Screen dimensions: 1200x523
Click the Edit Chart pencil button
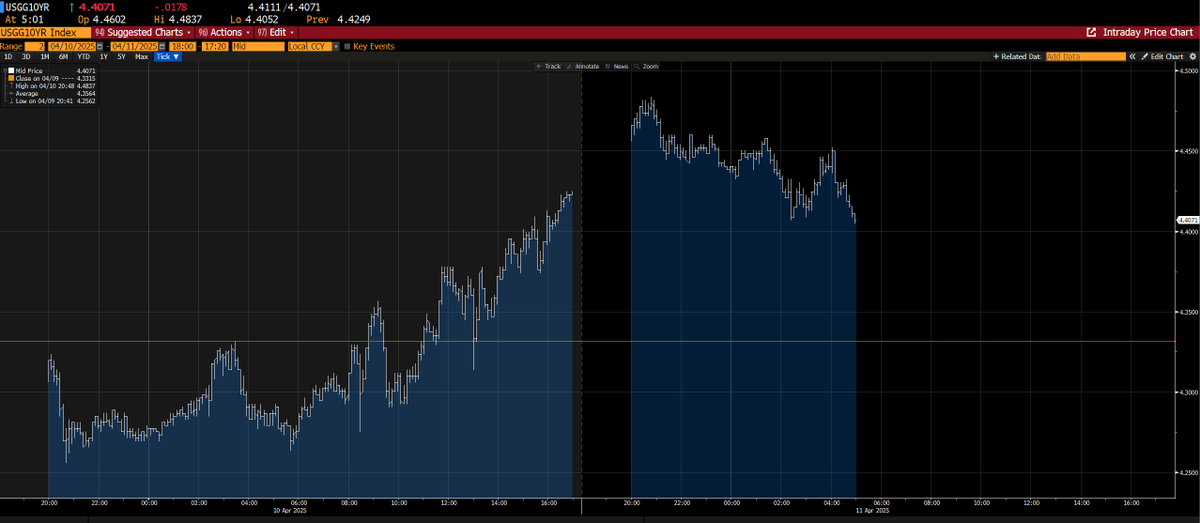pos(1162,57)
